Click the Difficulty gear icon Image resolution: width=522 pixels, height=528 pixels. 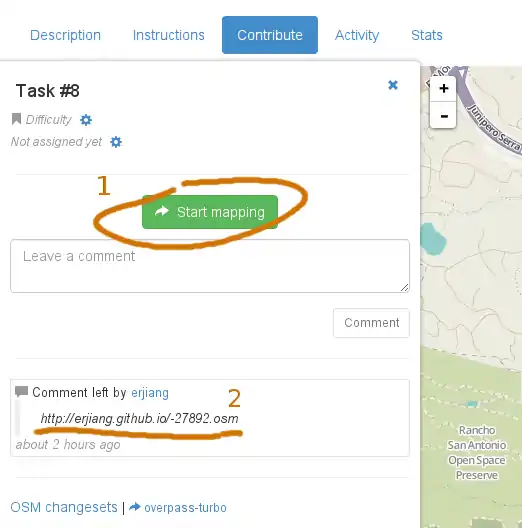click(x=86, y=120)
